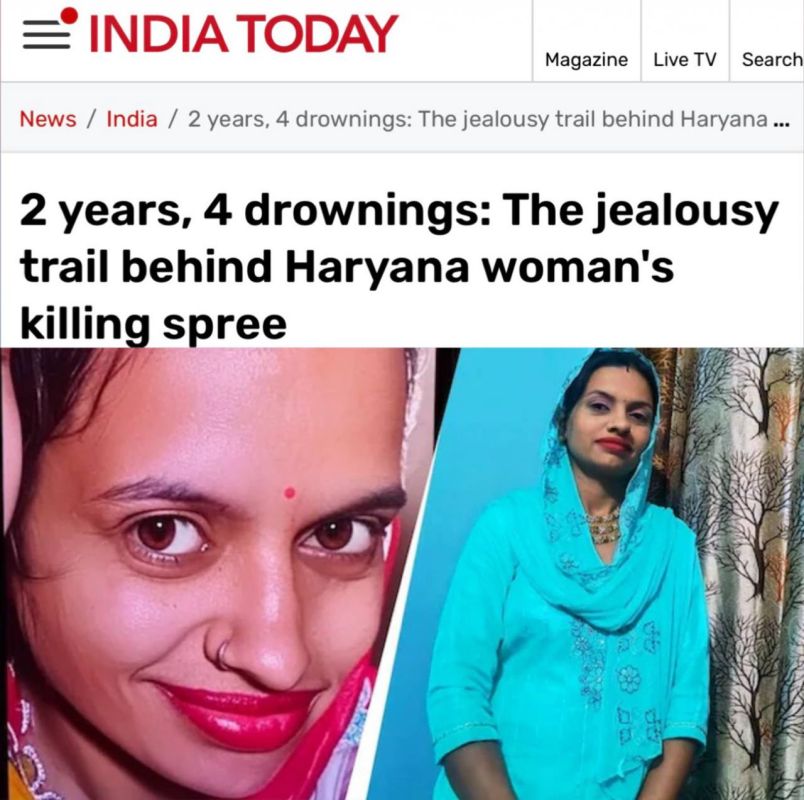Screen dimensions: 804x800
Task: Click the red notification dot above the menu icon
Action: [x=69, y=15]
